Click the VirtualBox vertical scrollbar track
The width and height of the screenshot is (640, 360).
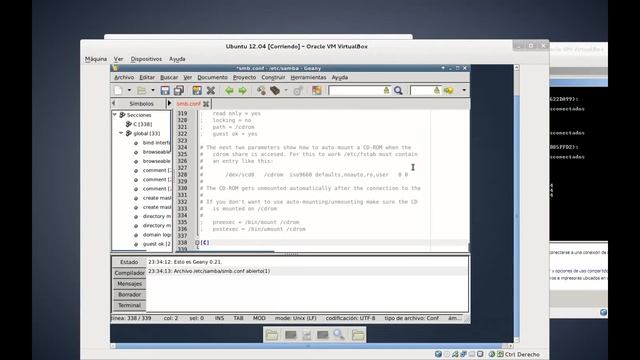[516, 203]
